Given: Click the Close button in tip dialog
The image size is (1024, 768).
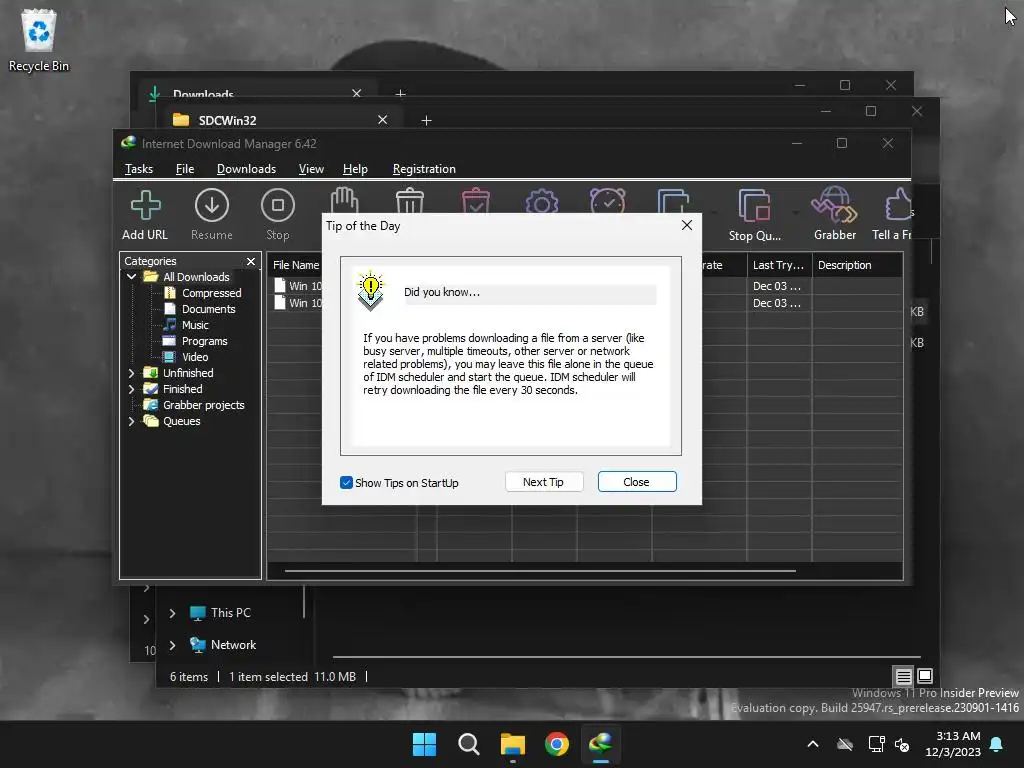Looking at the screenshot, I should [x=637, y=482].
